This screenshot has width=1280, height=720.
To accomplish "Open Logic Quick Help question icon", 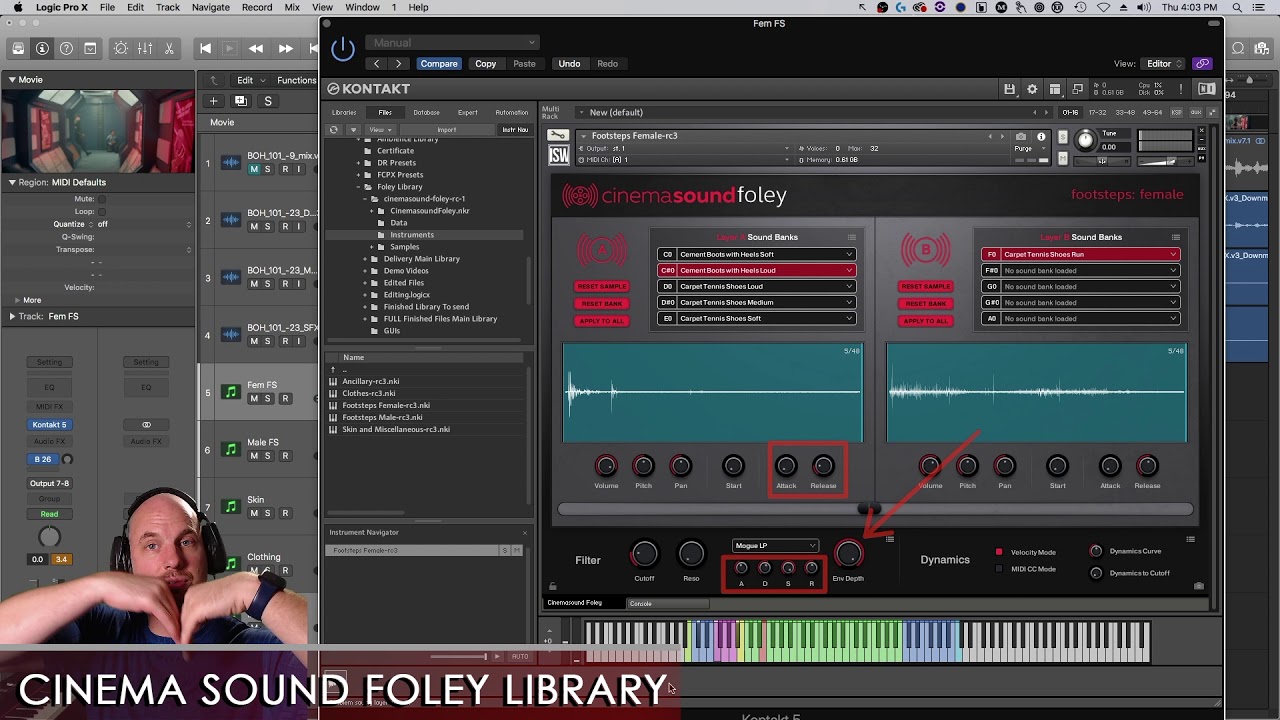I will click(66, 48).
